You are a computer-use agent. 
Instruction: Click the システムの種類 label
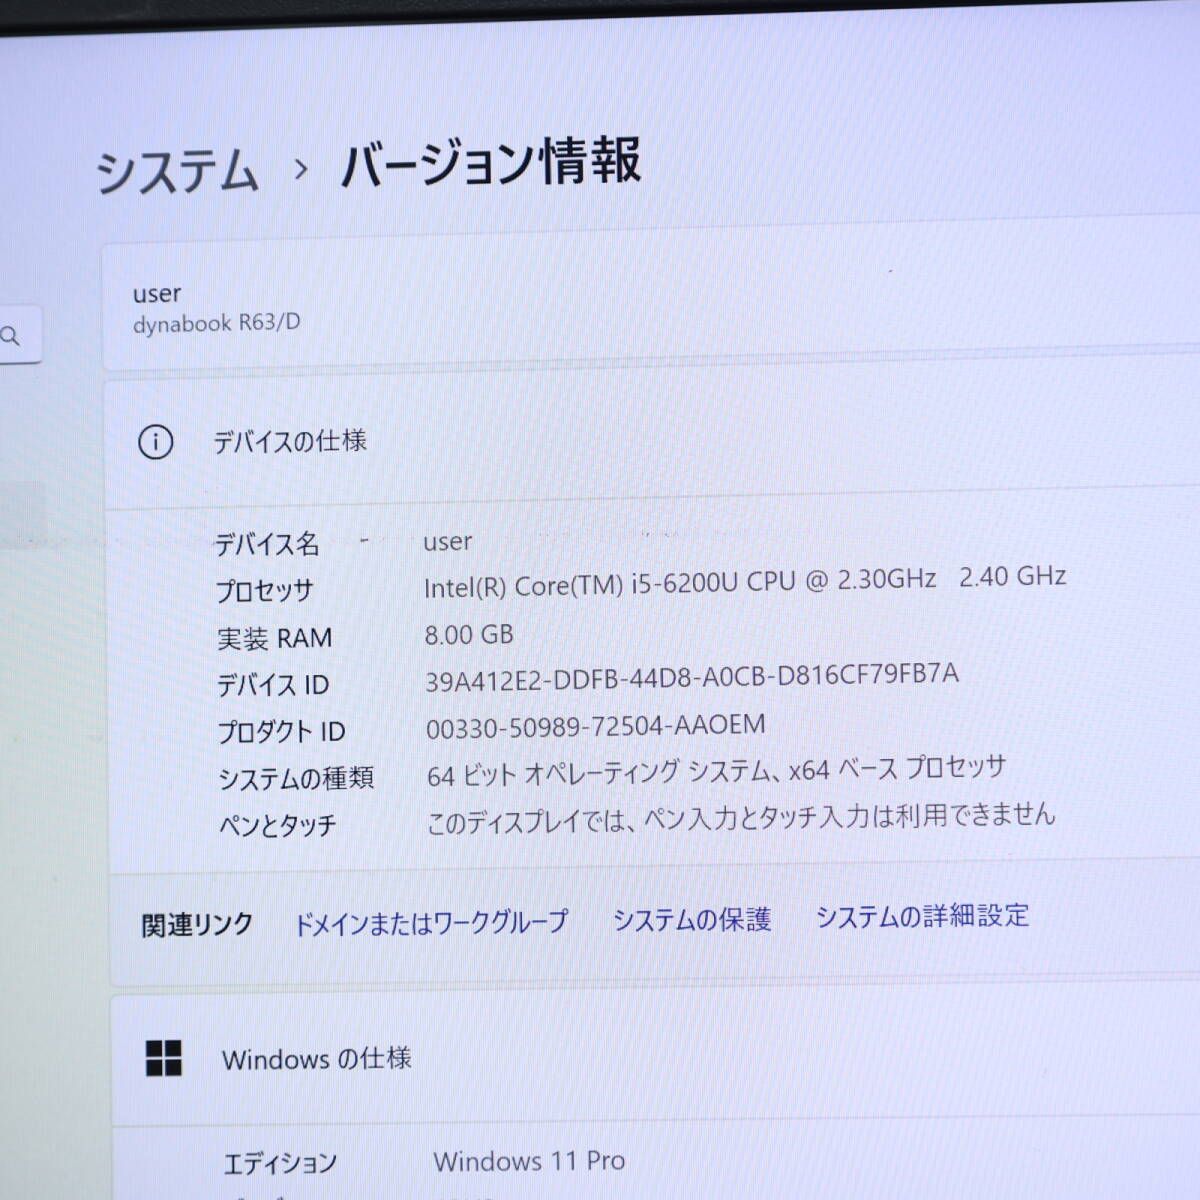(296, 778)
